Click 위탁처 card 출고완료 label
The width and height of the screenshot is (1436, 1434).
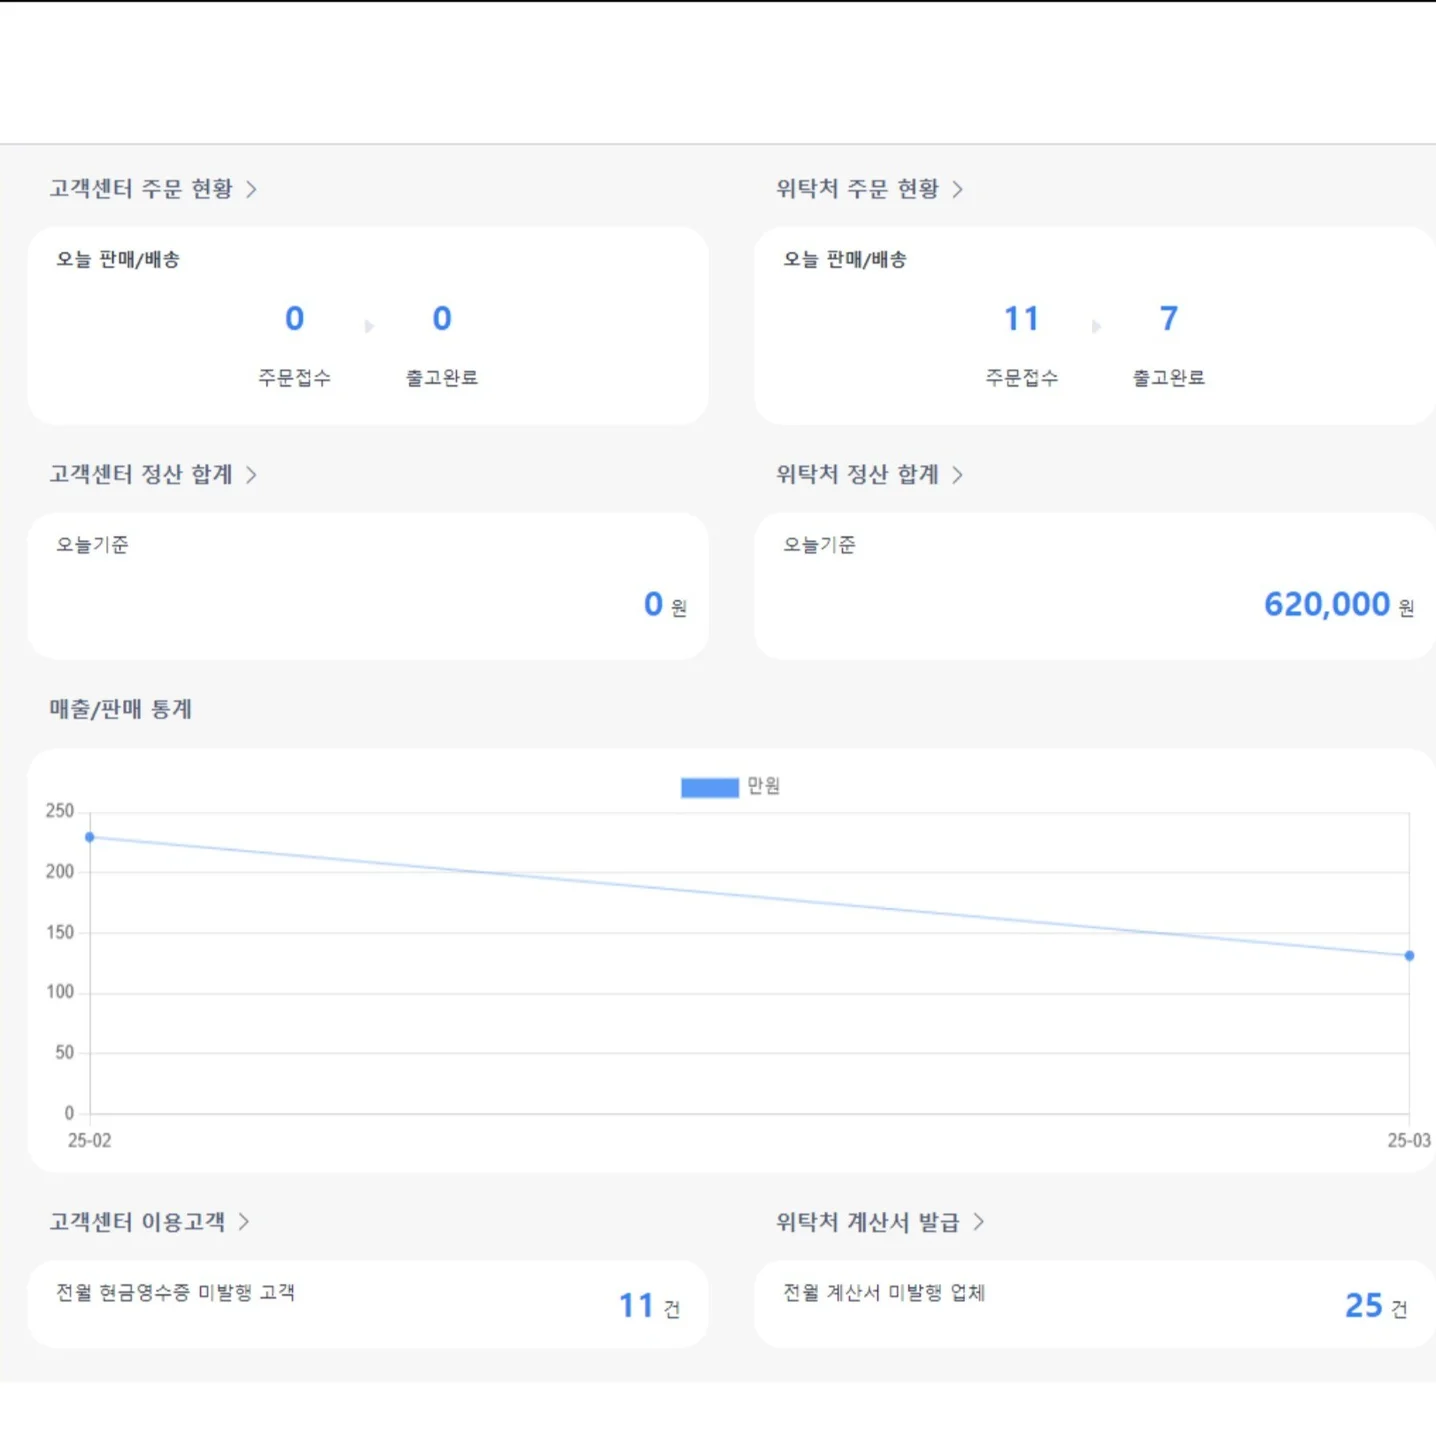coord(1168,378)
